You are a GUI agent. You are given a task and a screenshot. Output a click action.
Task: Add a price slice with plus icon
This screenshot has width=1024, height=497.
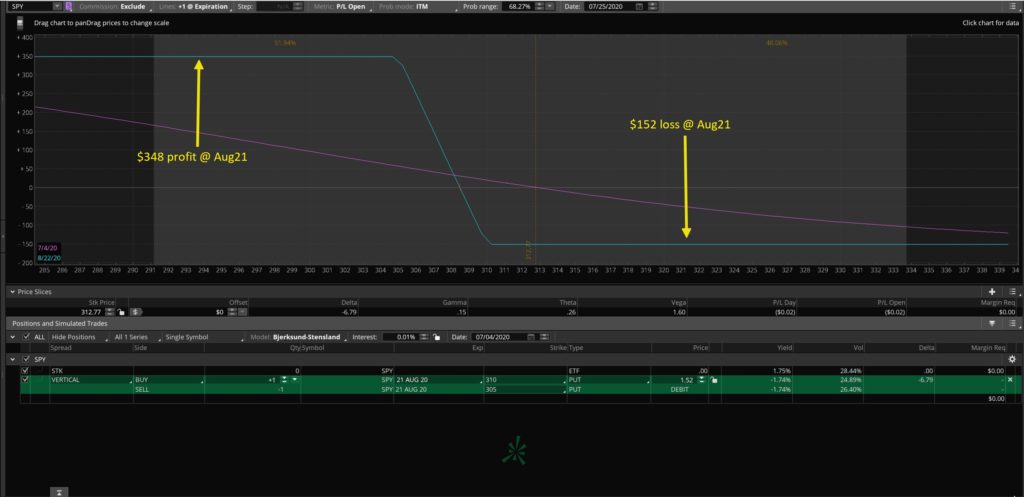tap(992, 291)
